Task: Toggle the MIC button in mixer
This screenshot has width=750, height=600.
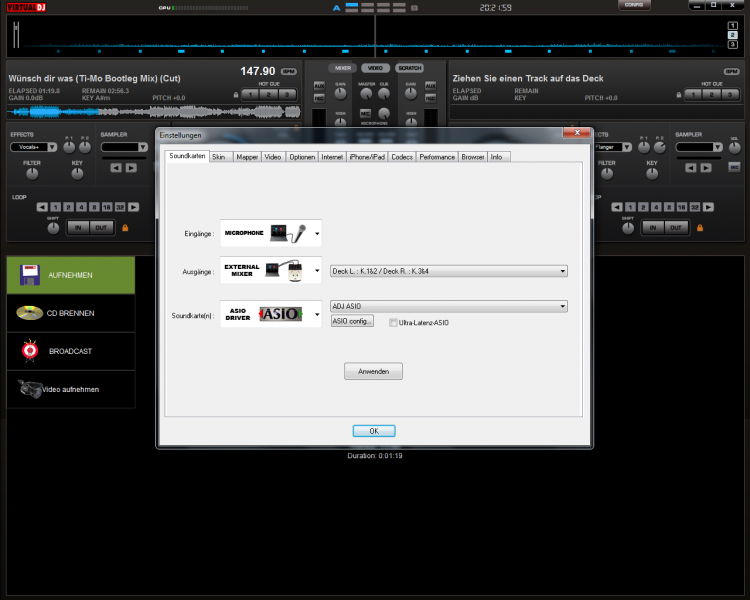Action: point(365,113)
